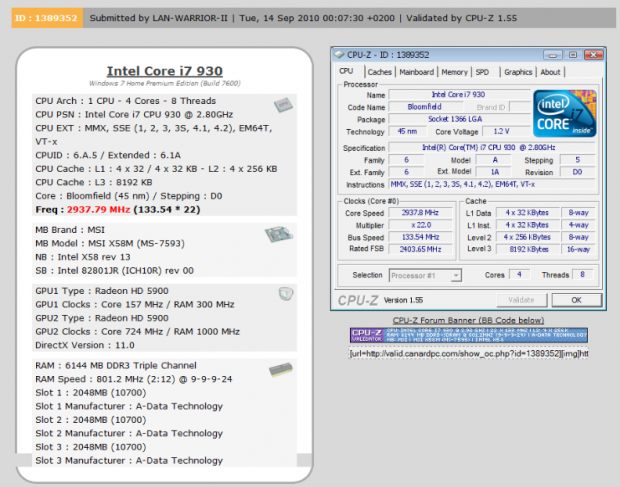This screenshot has height=487, width=620.
Task: Open the Mainboard tab
Action: (416, 72)
